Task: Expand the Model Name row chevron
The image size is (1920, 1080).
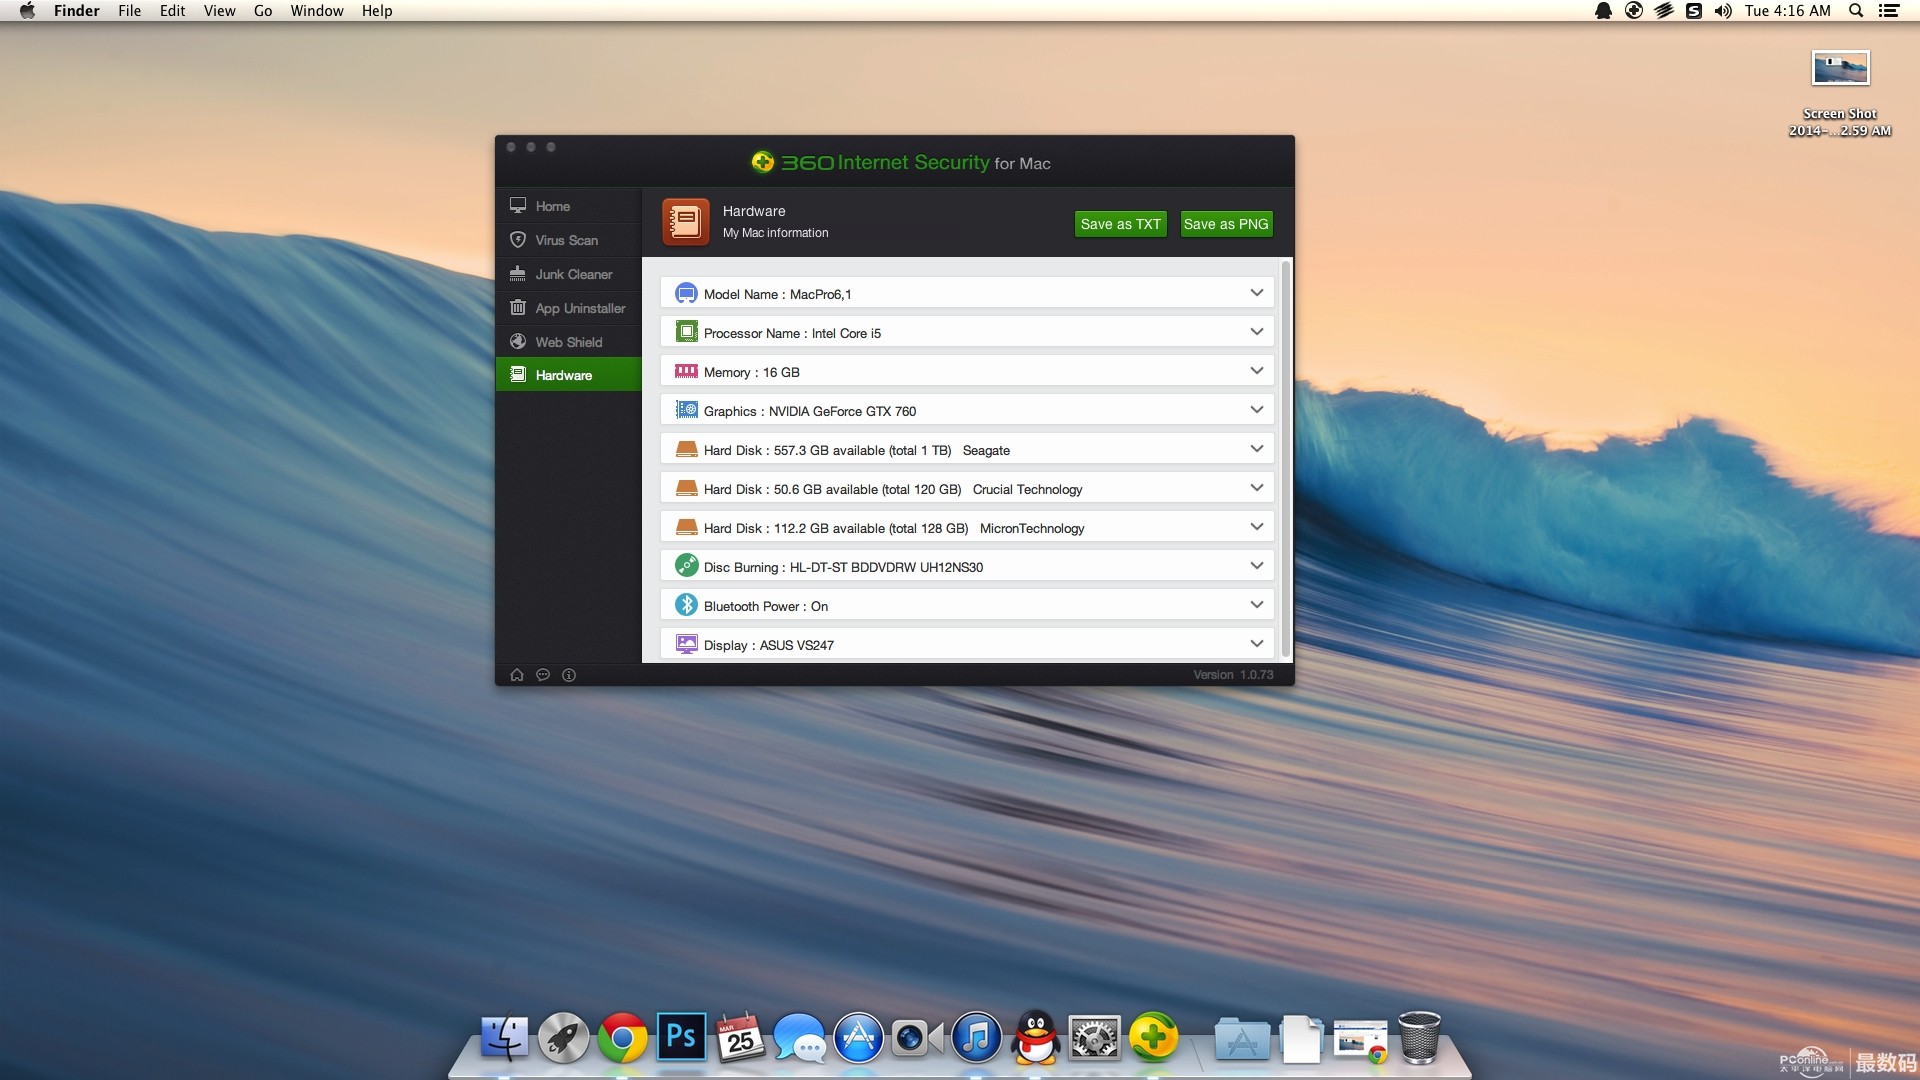Action: [1256, 293]
